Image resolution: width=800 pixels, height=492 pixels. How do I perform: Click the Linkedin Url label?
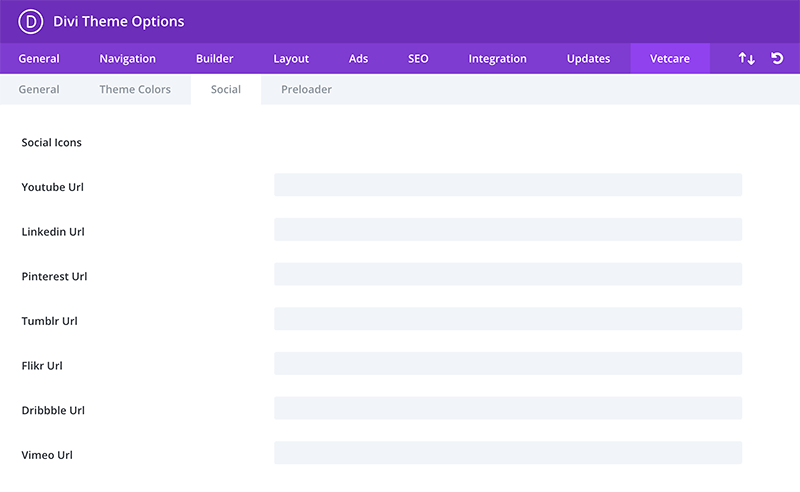[53, 232]
